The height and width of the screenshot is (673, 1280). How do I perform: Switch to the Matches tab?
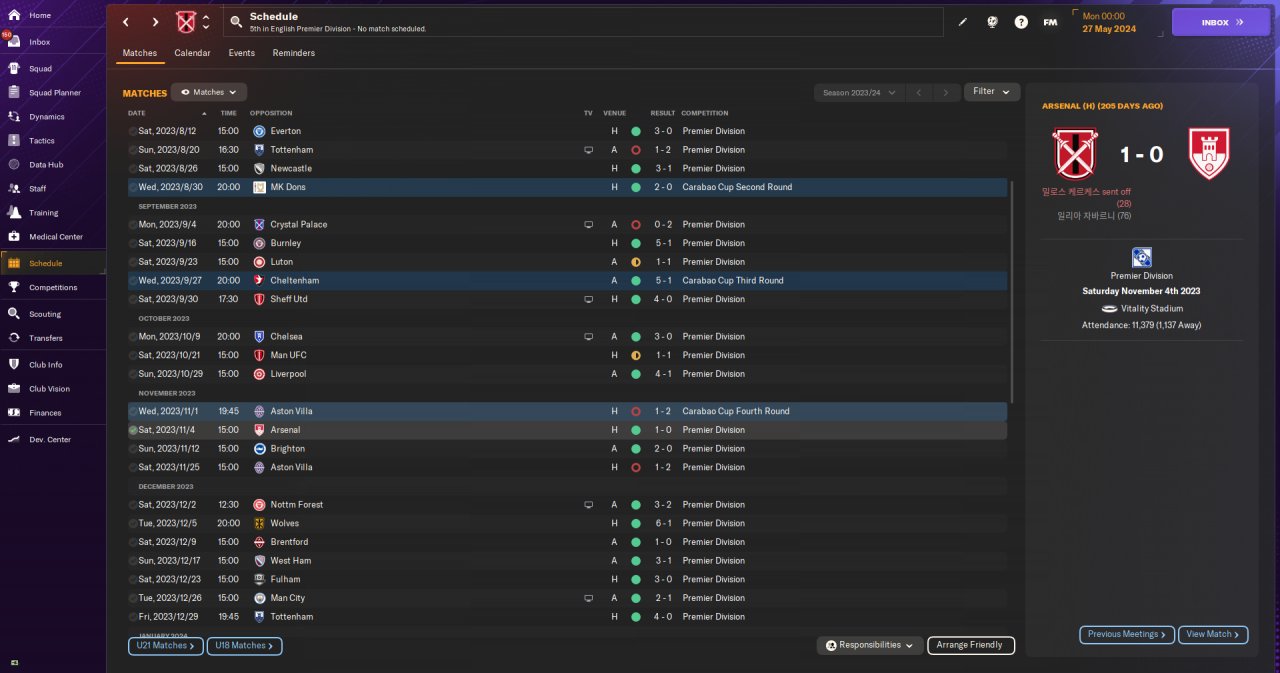pyautogui.click(x=140, y=53)
